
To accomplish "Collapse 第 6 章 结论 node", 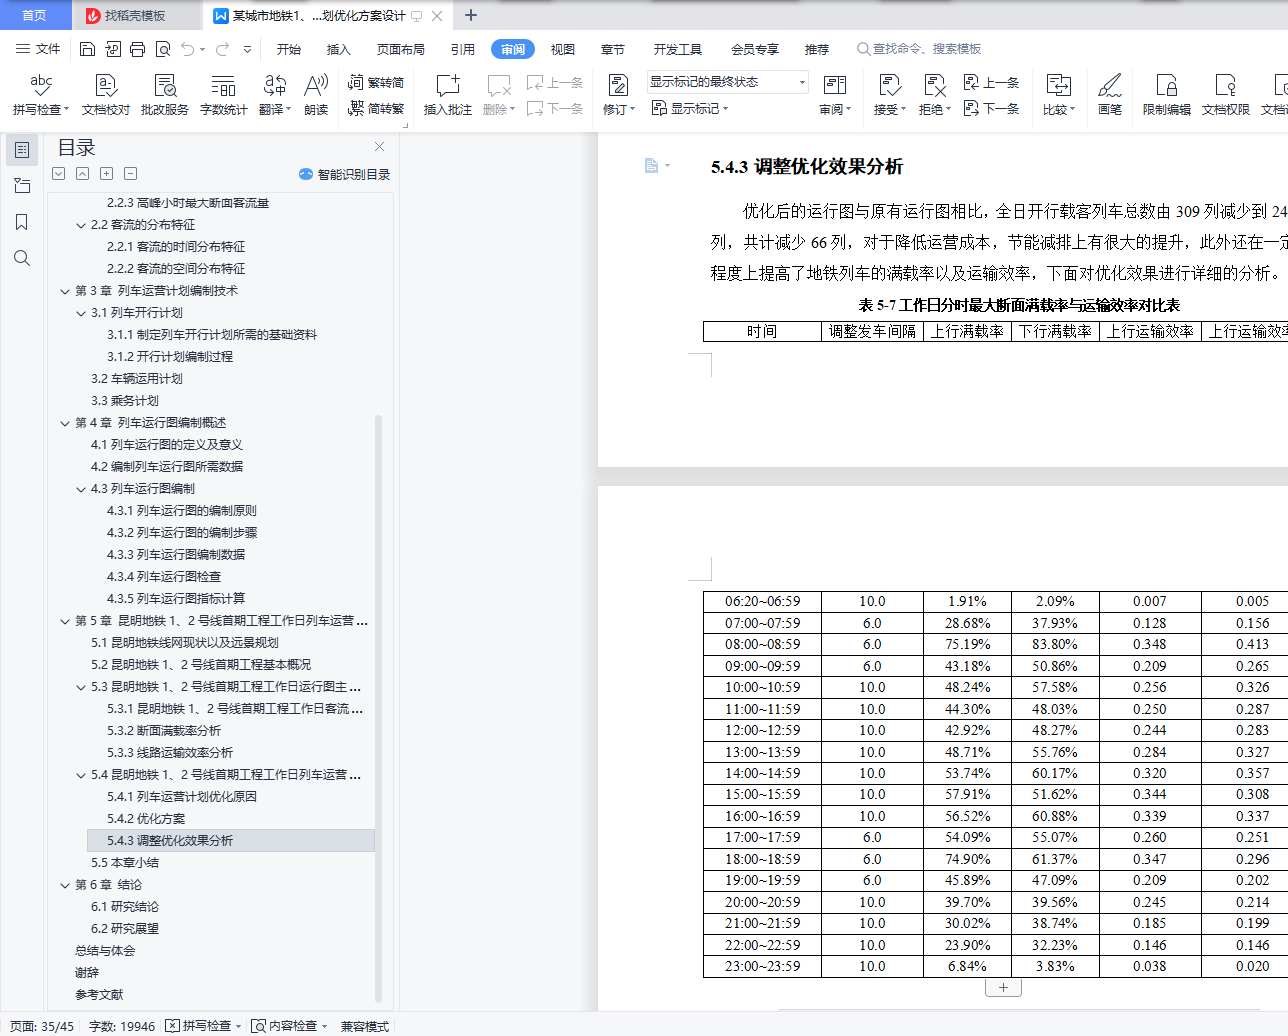I will tap(65, 885).
